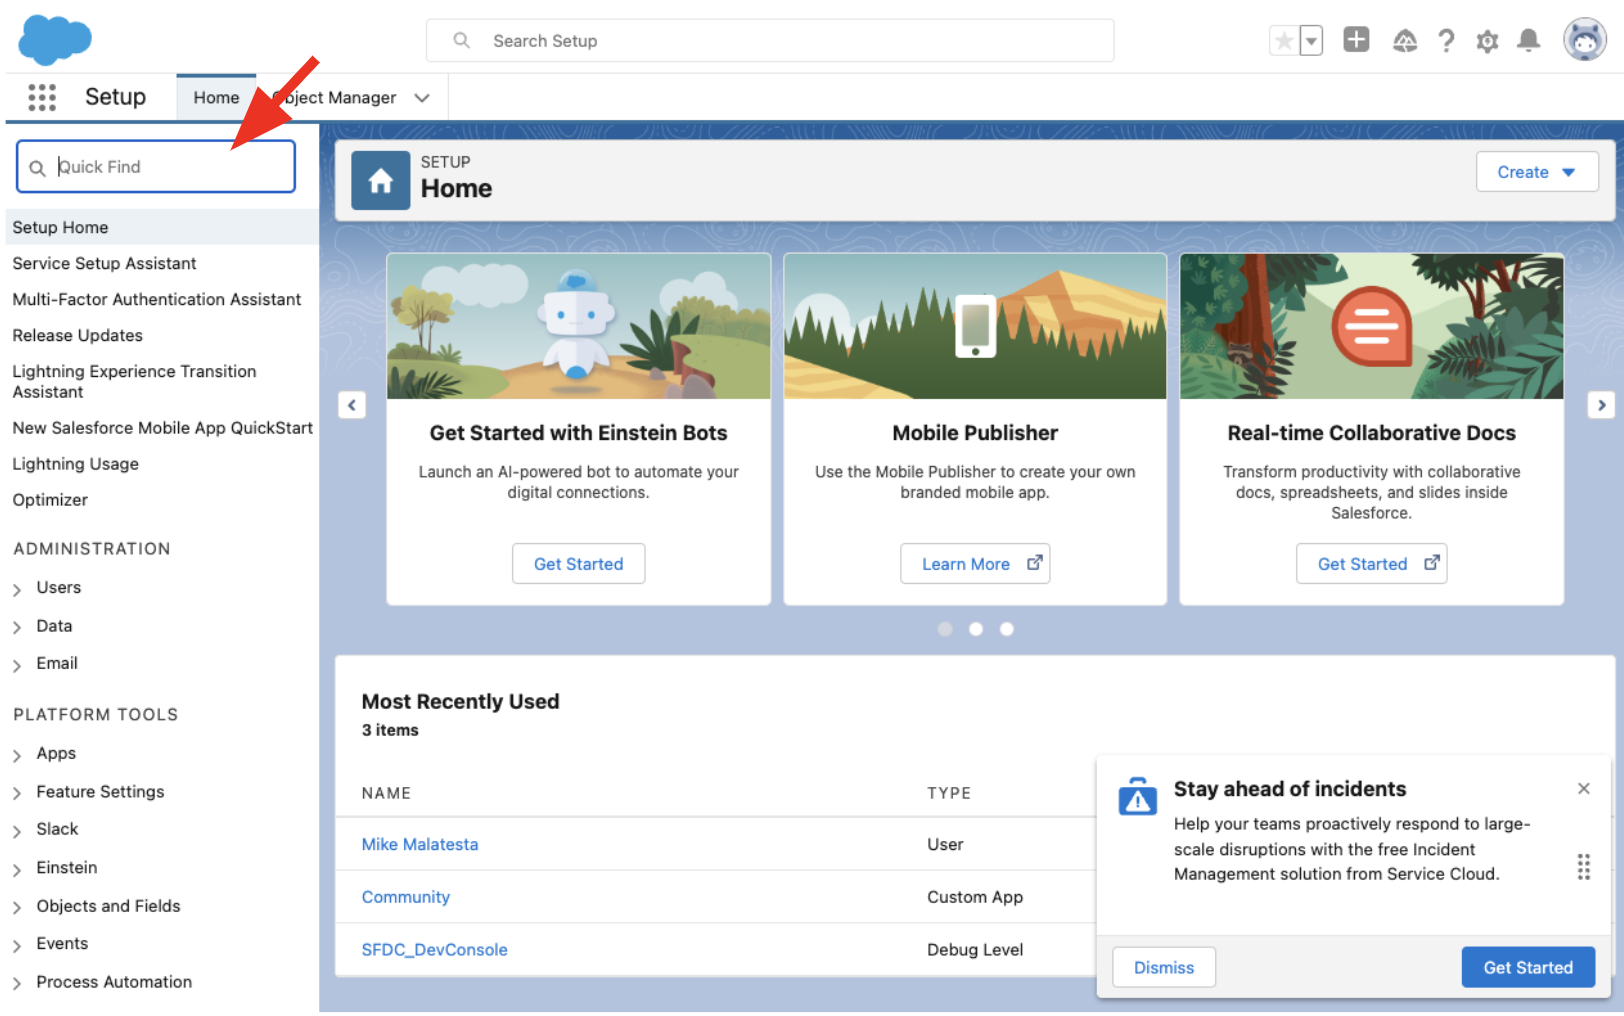Click the Search Setup field
The image size is (1624, 1016).
coord(770,41)
